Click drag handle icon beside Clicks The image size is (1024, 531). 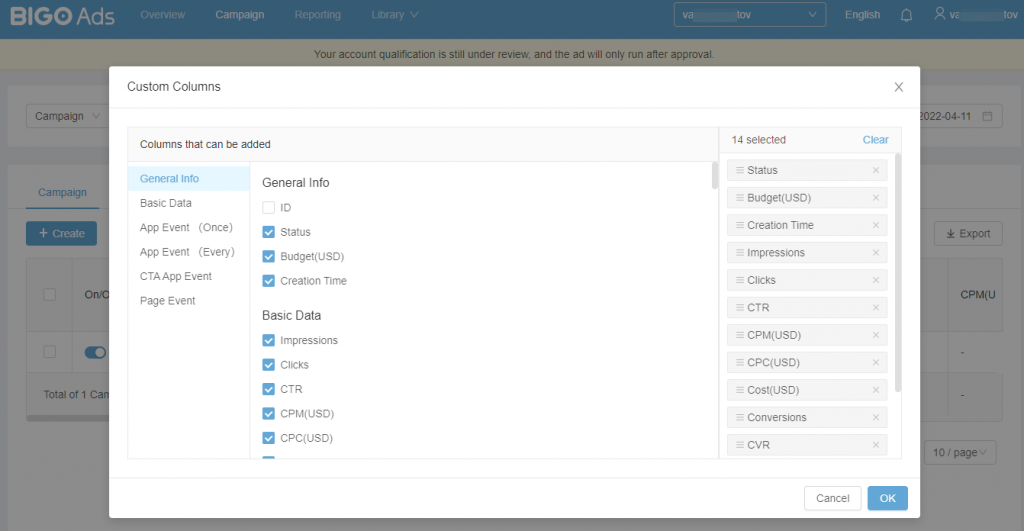(x=740, y=281)
